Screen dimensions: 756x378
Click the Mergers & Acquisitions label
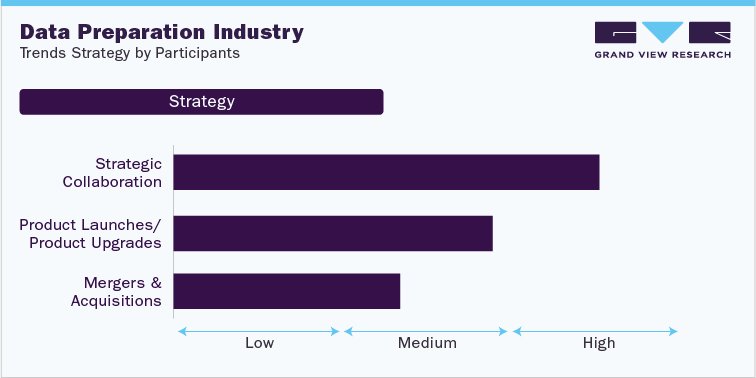point(116,291)
